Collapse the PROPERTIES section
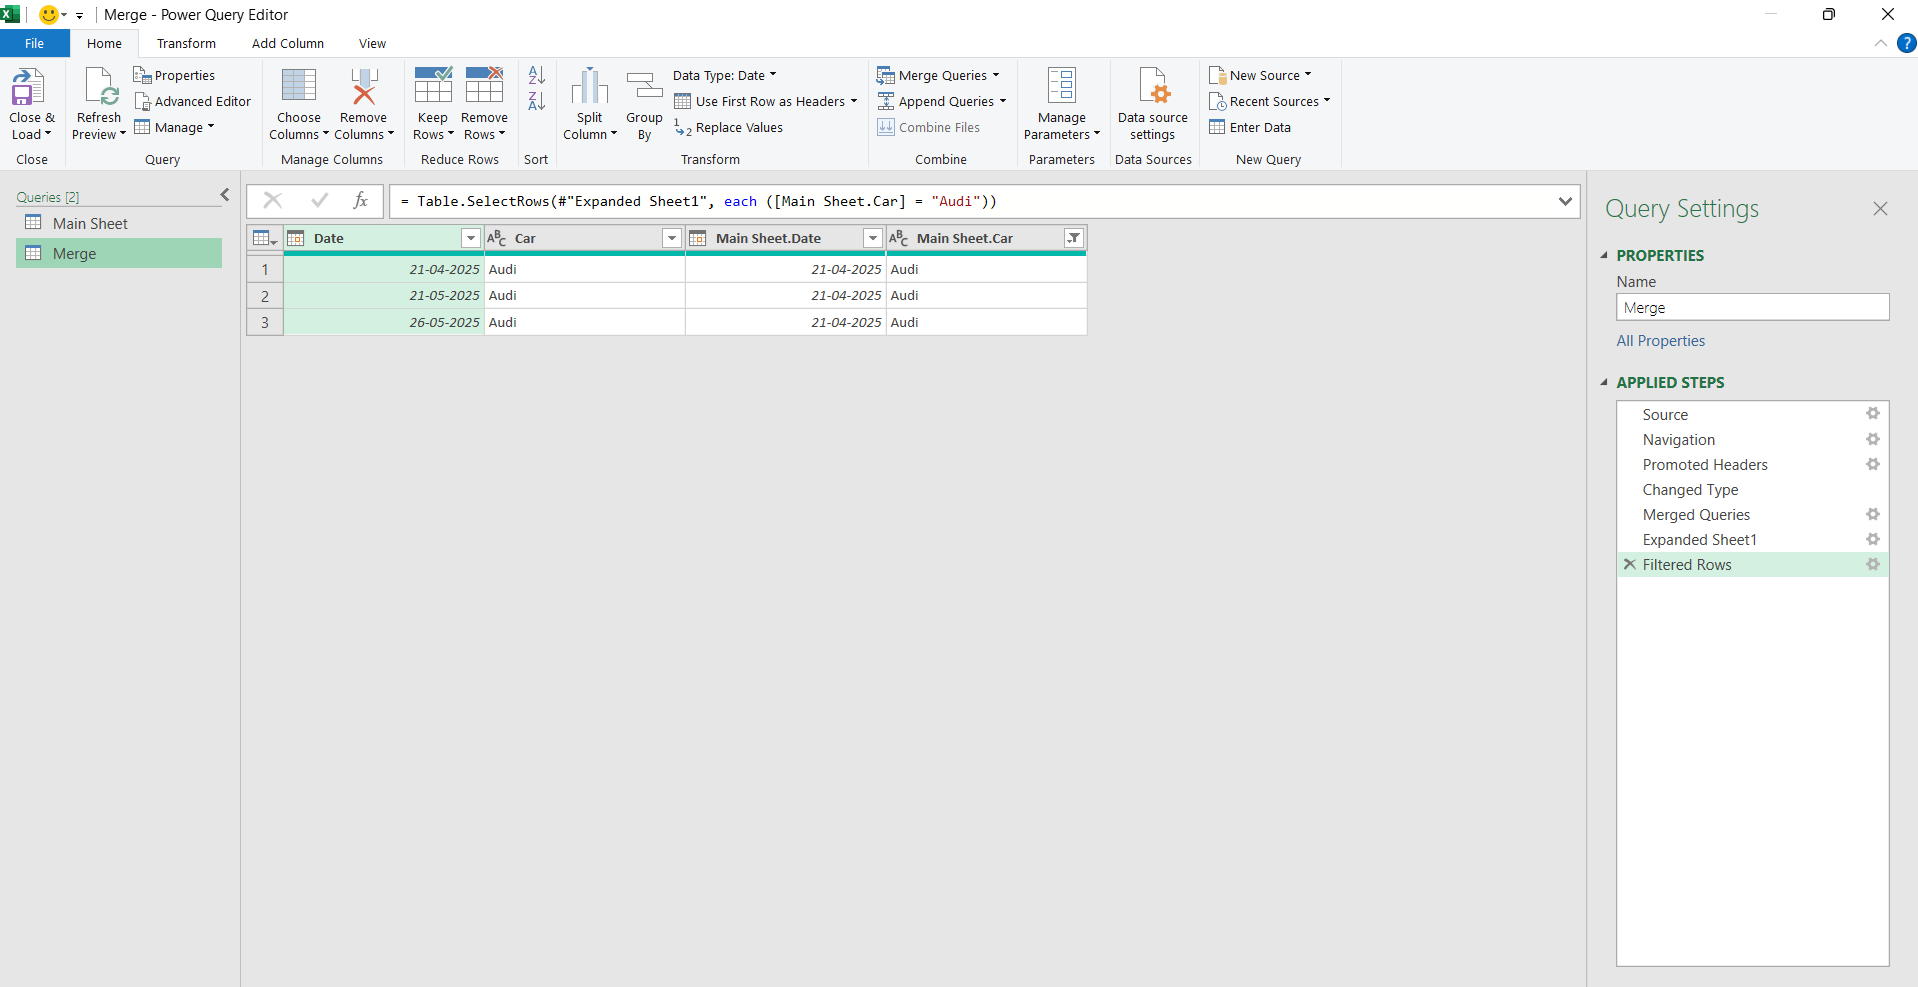Viewport: 1918px width, 987px height. pyautogui.click(x=1604, y=255)
